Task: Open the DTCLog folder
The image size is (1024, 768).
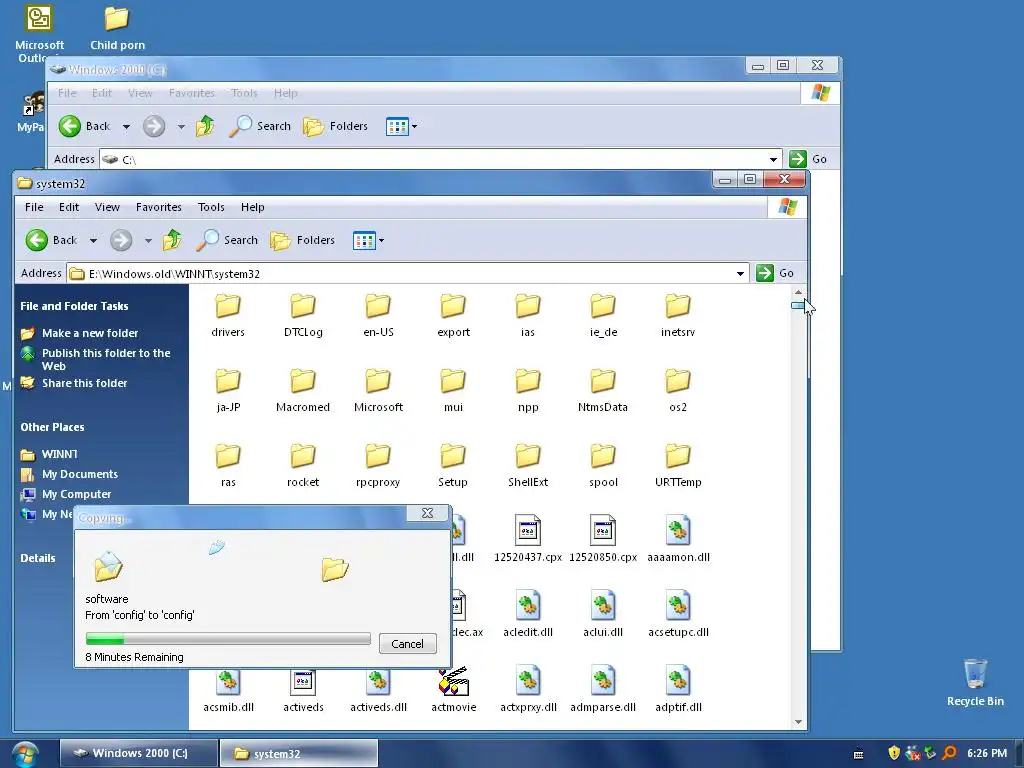Action: pyautogui.click(x=303, y=315)
